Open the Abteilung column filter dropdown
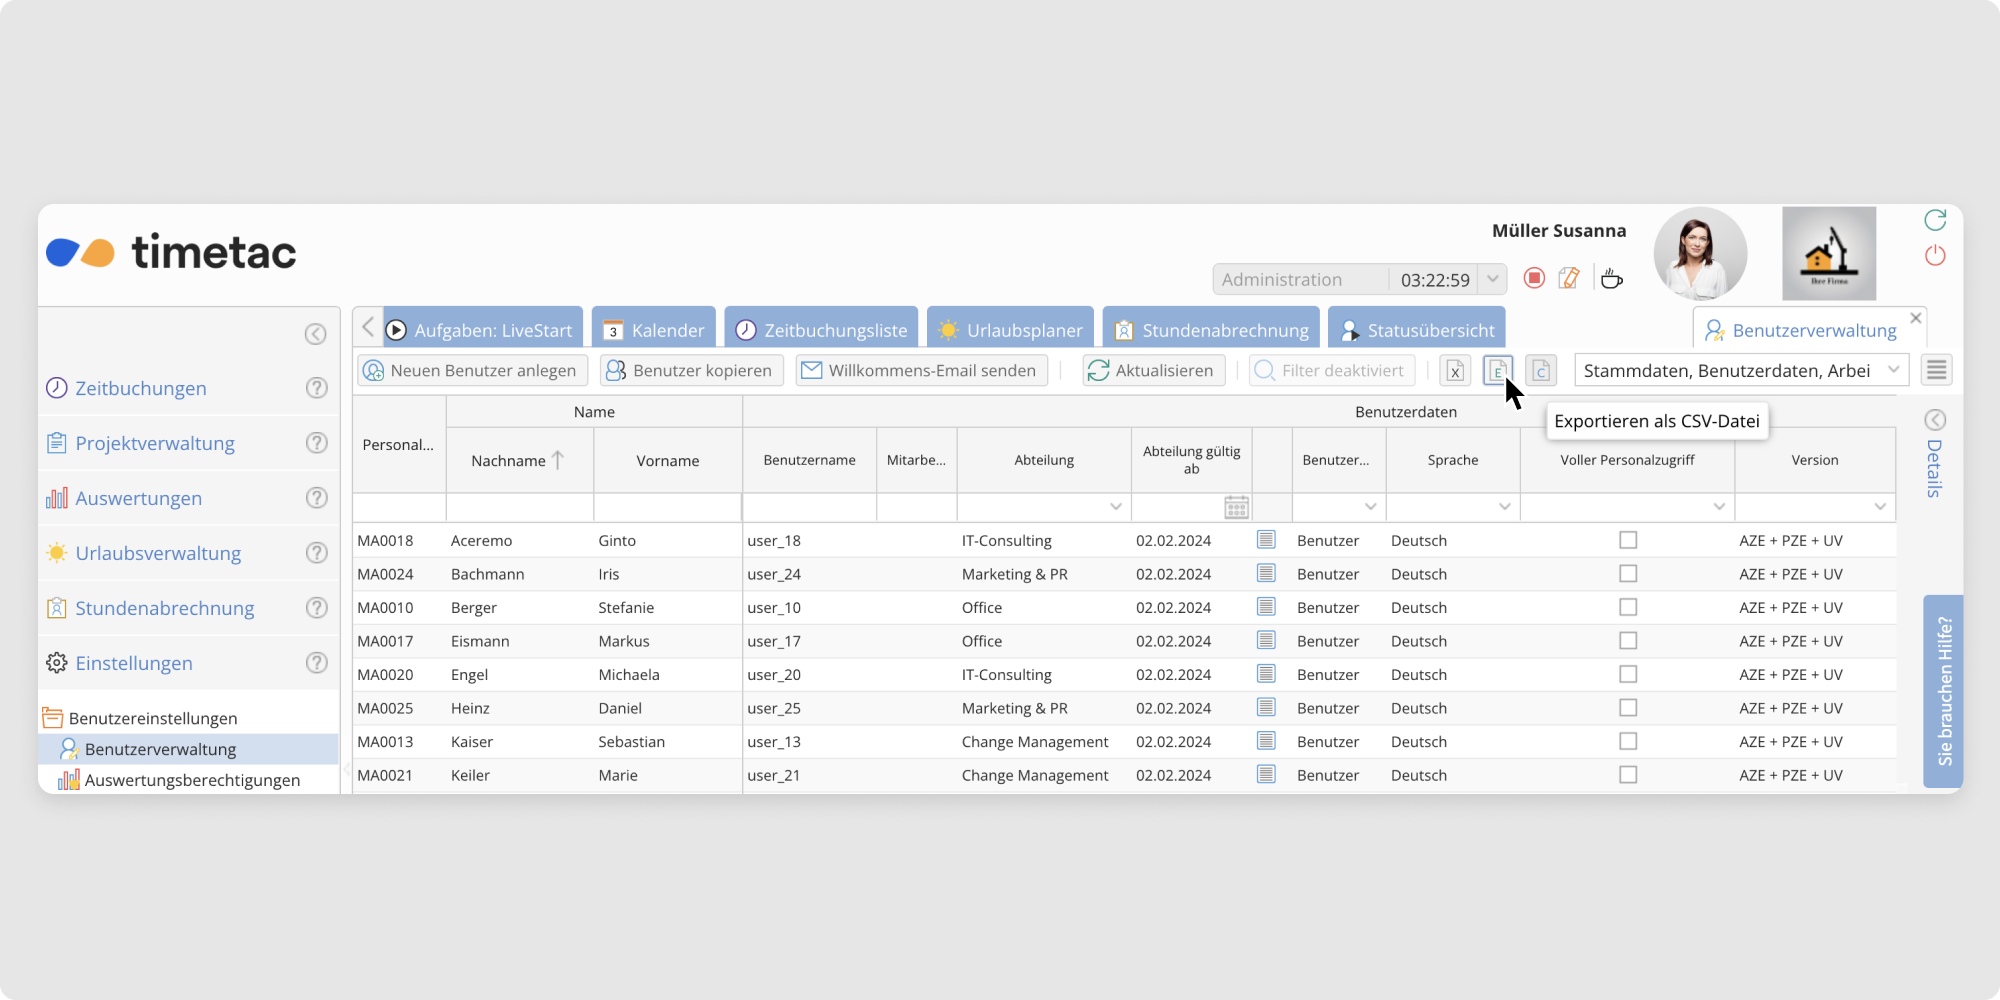The width and height of the screenshot is (2000, 1000). (x=1115, y=507)
